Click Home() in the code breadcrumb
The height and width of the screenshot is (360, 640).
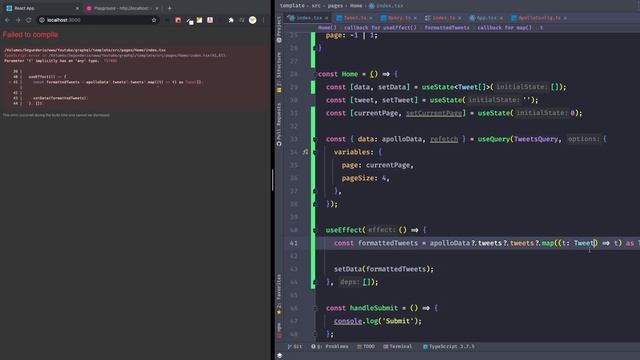327,28
